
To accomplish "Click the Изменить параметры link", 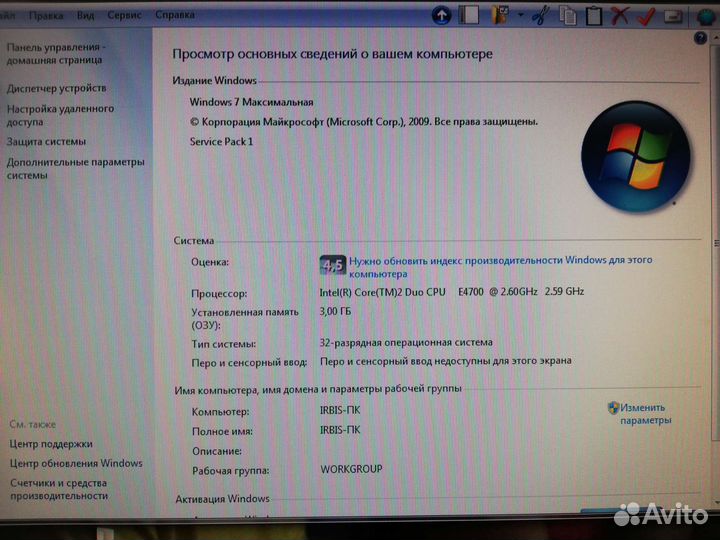I will point(646,414).
